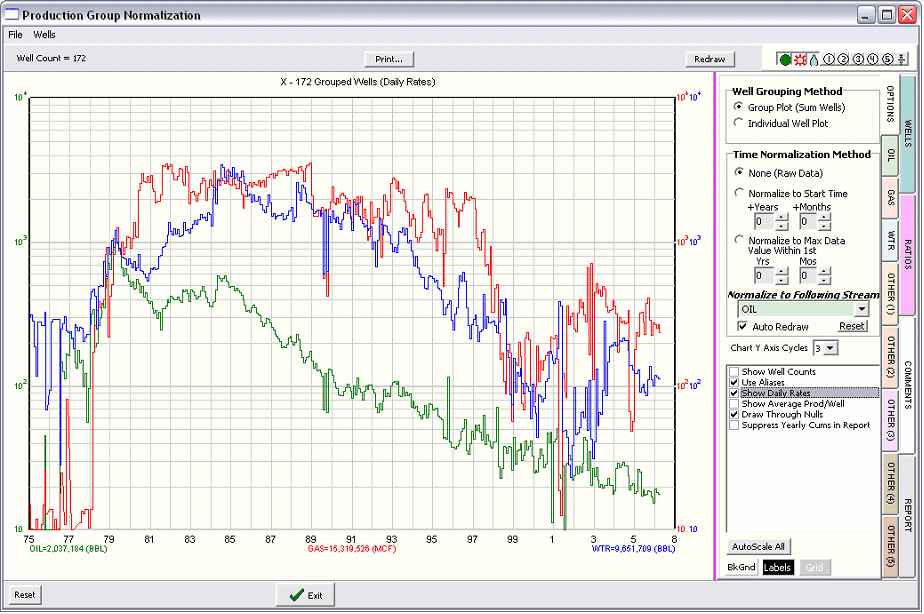Expand the Chart Y Axis Cycles dropdown
Viewport: 924px width, 614px height.
830,348
